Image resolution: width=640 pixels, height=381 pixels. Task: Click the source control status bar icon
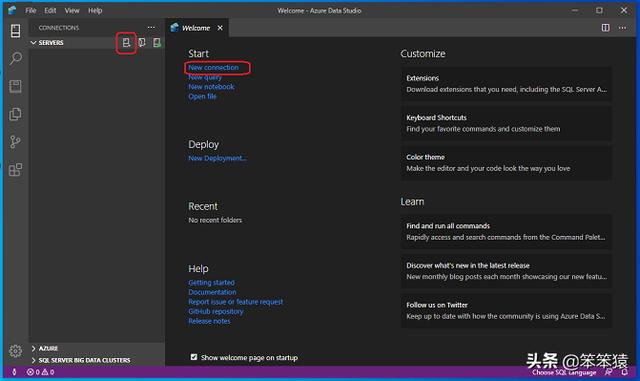click(14, 372)
